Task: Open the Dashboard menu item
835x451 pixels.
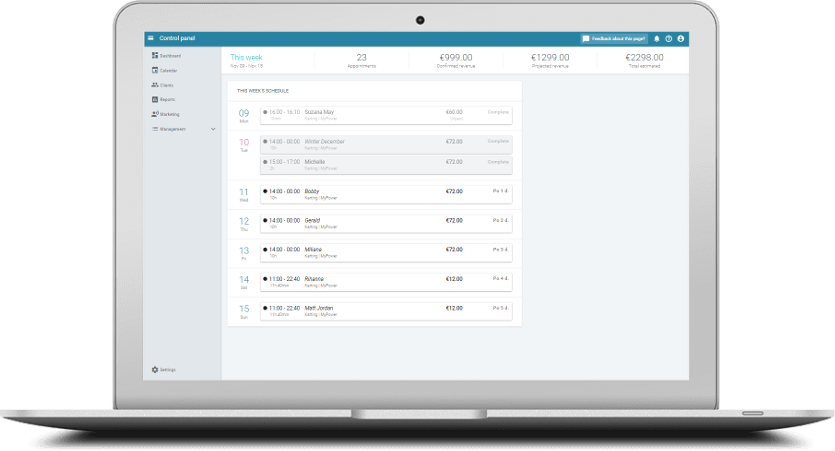Action: click(170, 56)
